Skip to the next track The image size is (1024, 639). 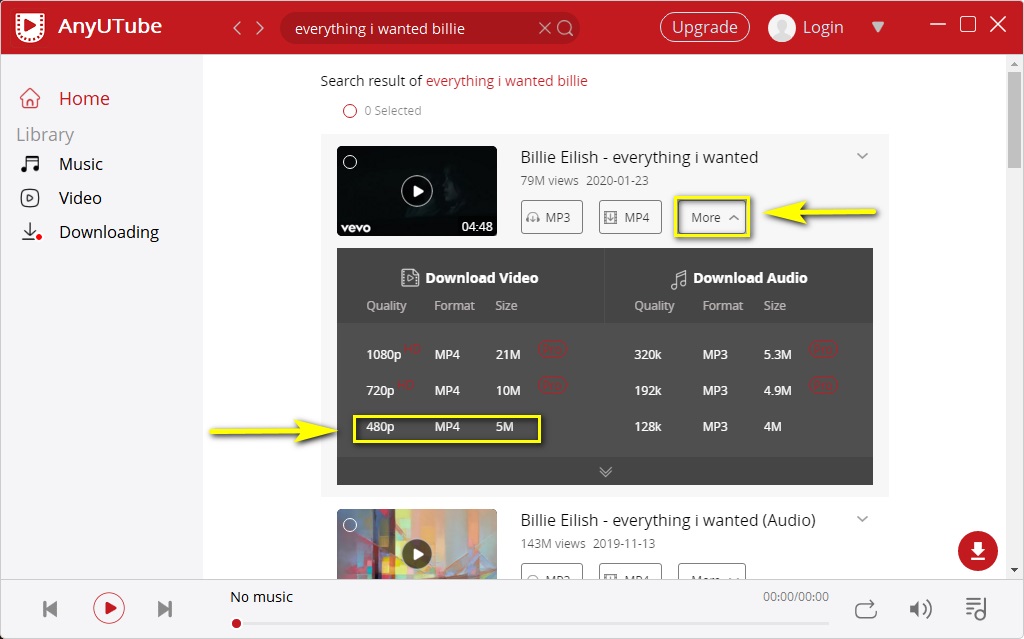[x=165, y=609]
